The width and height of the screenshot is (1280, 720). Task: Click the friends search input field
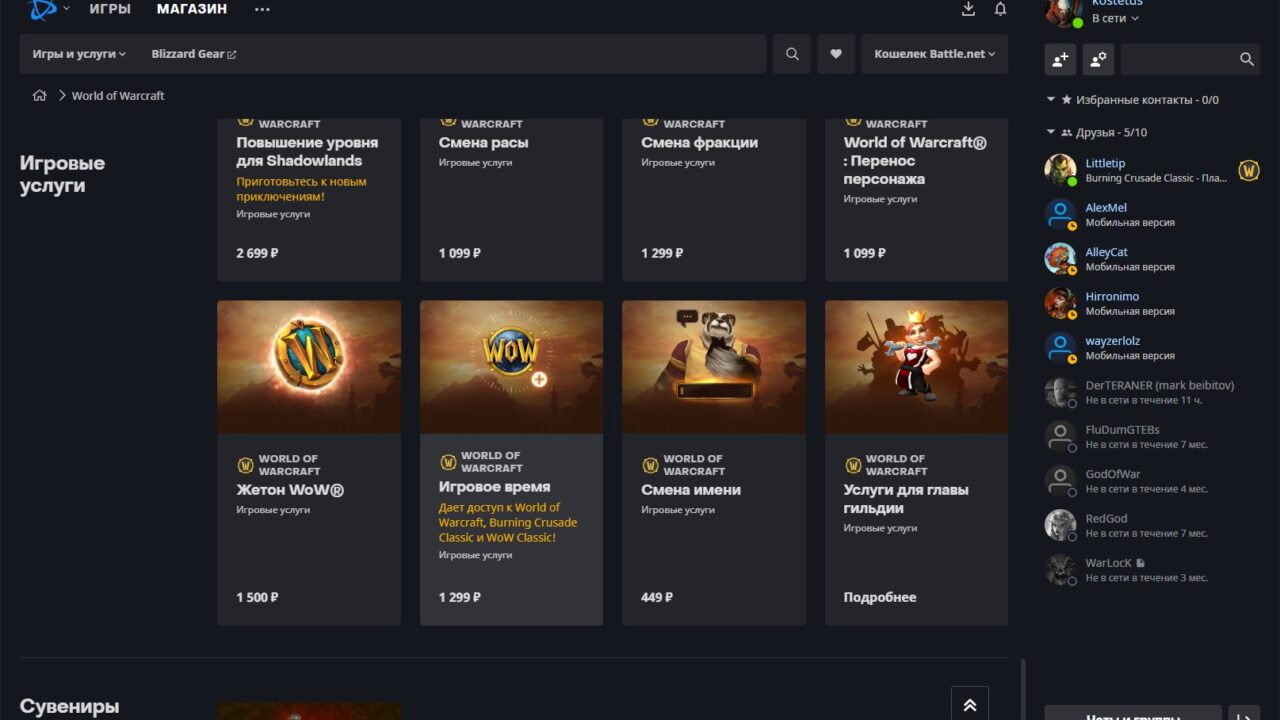point(1178,59)
